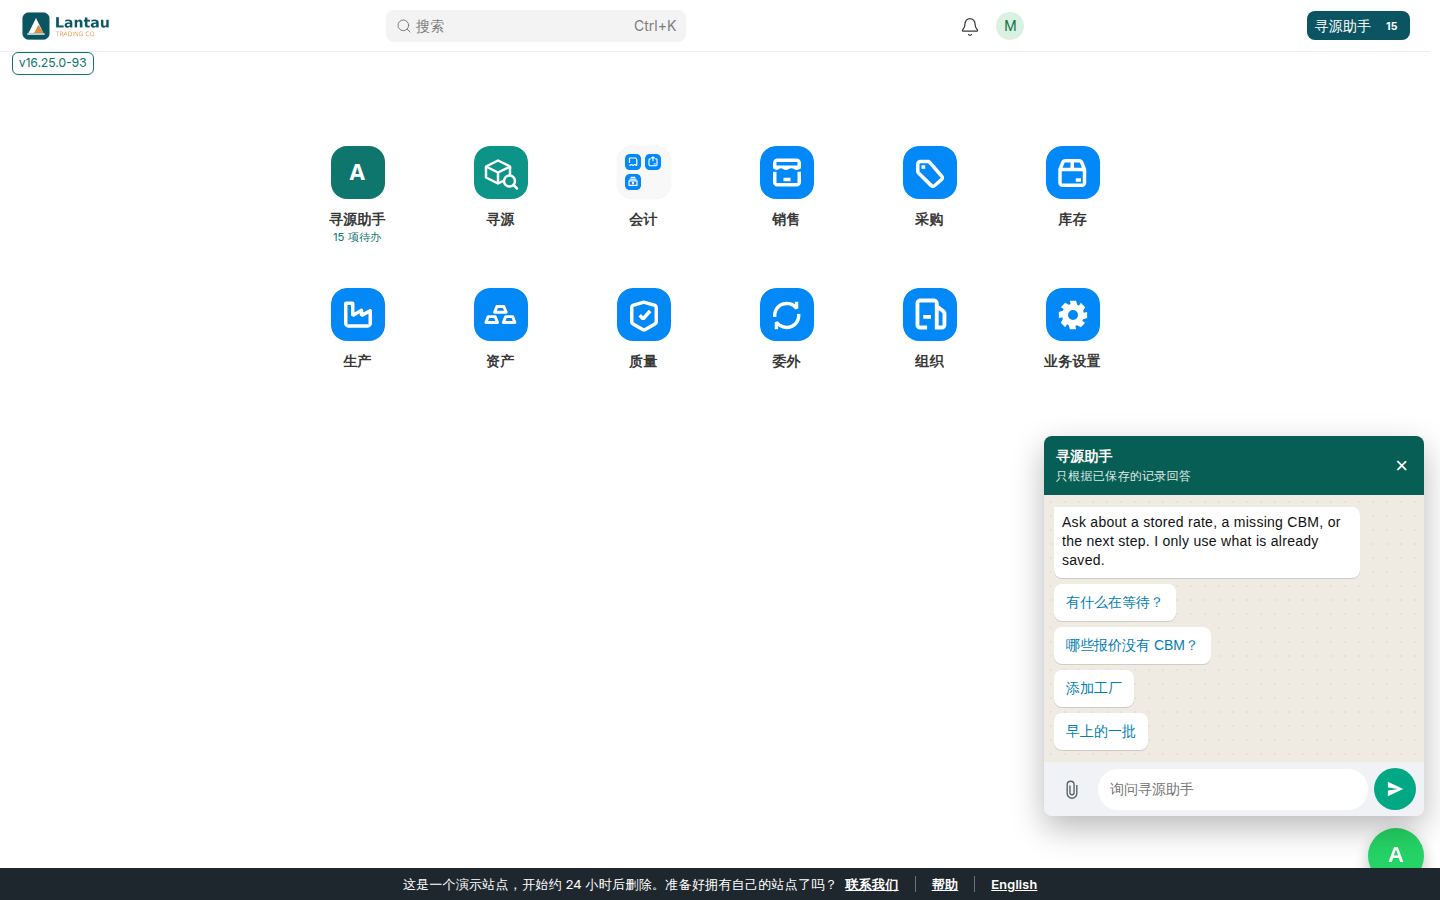Viewport: 1440px width, 900px height.
Task: Launch the 生产 manufacturing app
Action: [x=357, y=315]
